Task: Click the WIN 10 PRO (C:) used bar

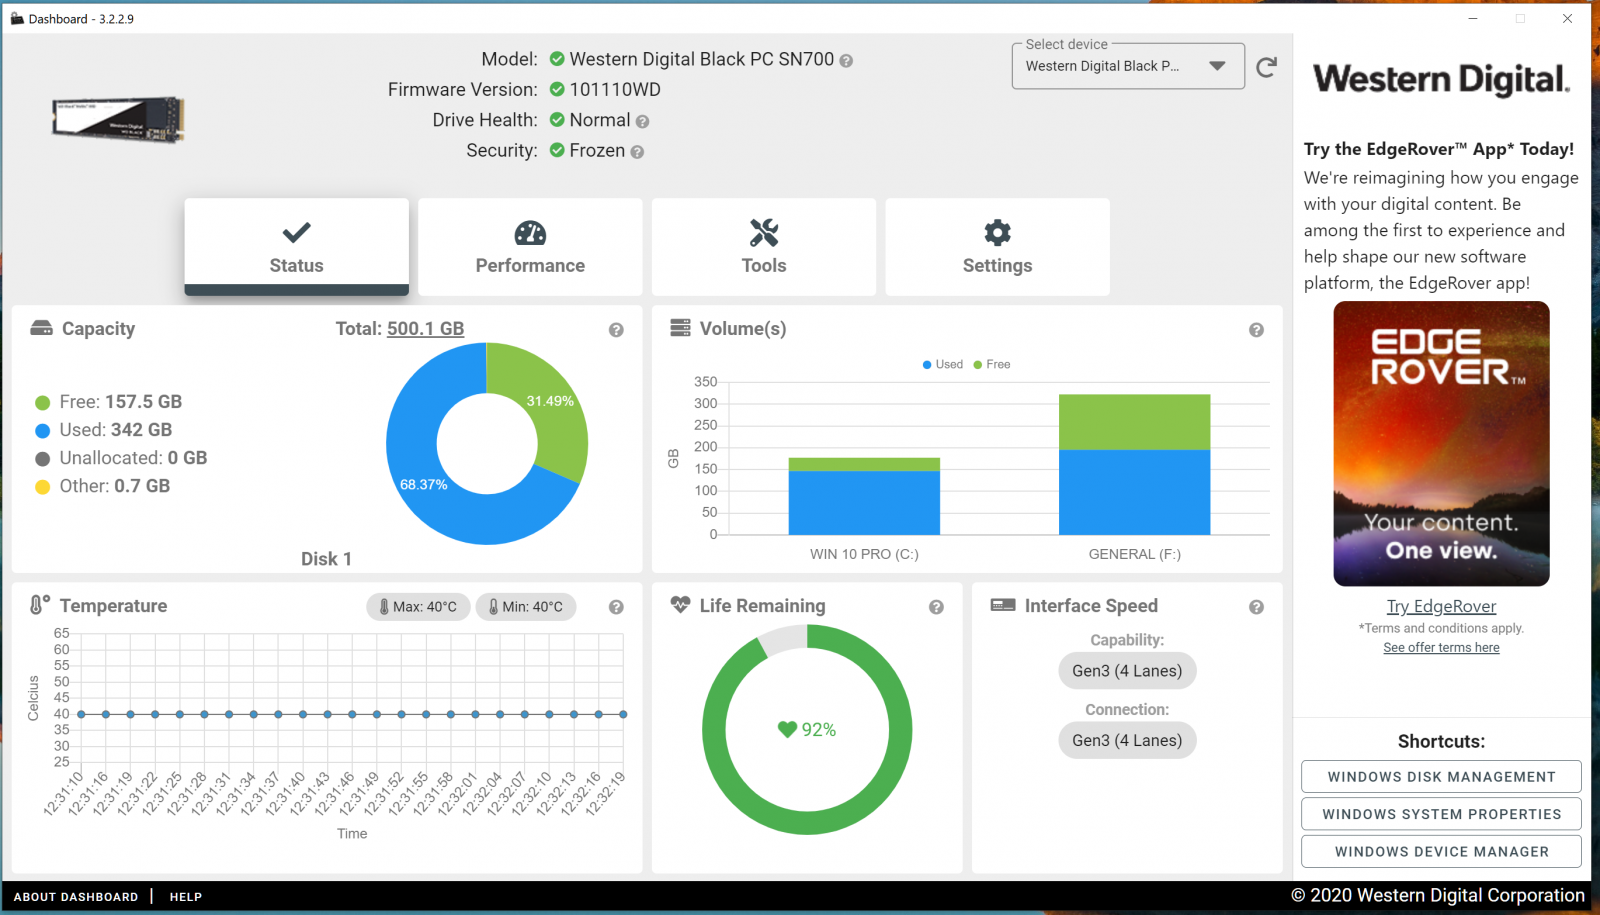Action: point(864,502)
